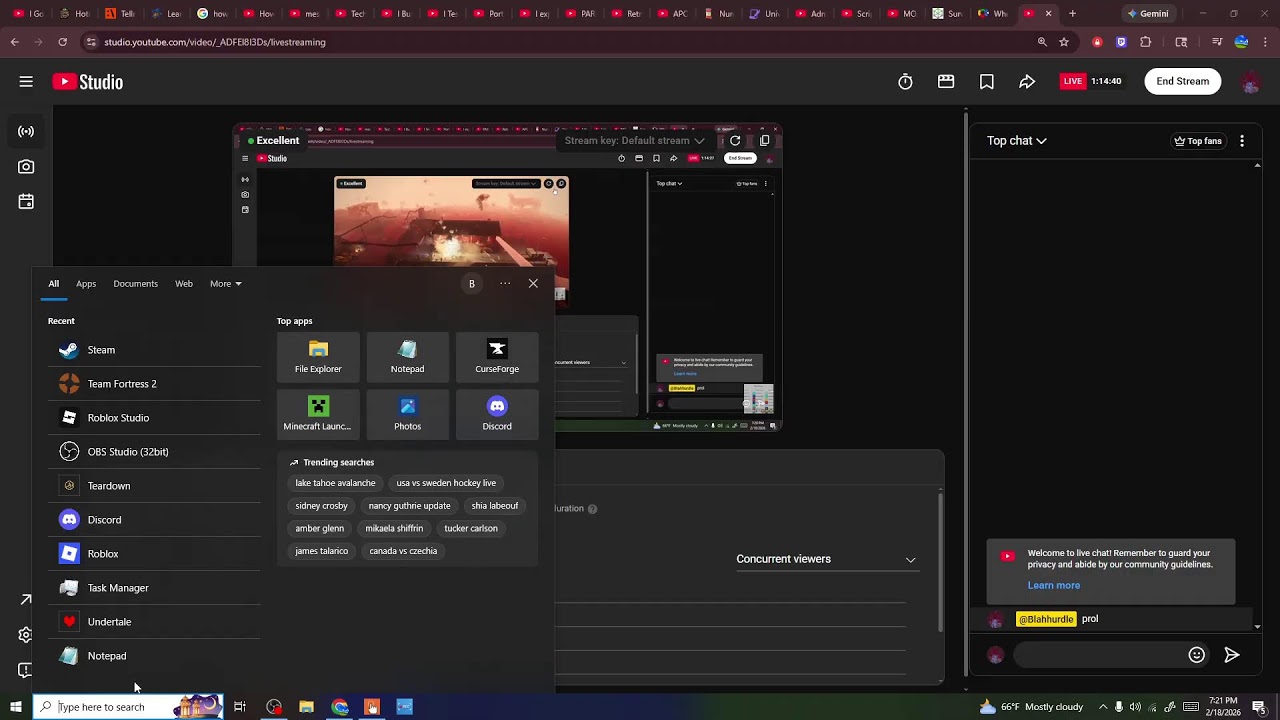1280x720 pixels.
Task: Open Studio settings gear in left sidebar
Action: tap(26, 635)
